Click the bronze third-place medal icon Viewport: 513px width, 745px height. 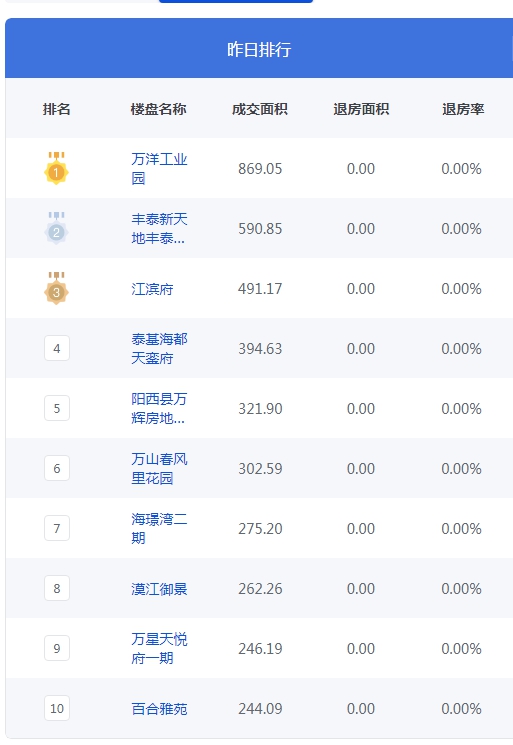[x=57, y=288]
